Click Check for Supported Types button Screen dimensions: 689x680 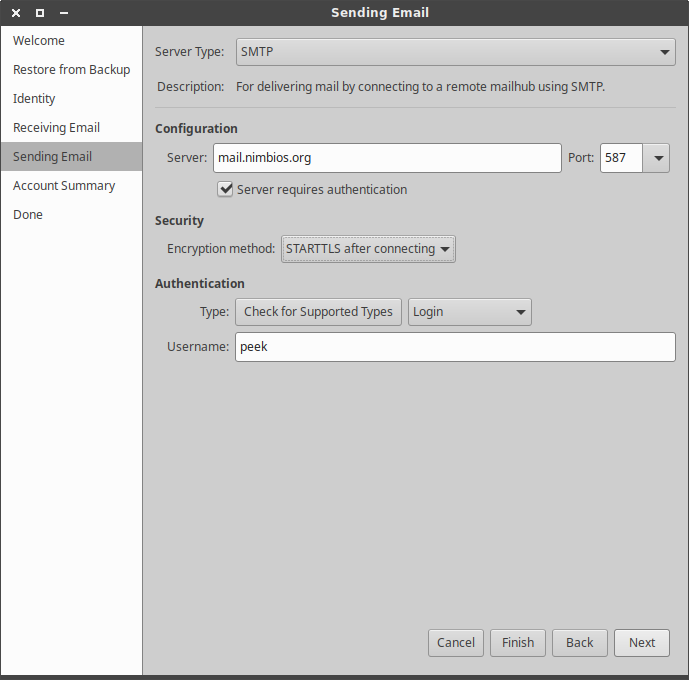pos(318,312)
